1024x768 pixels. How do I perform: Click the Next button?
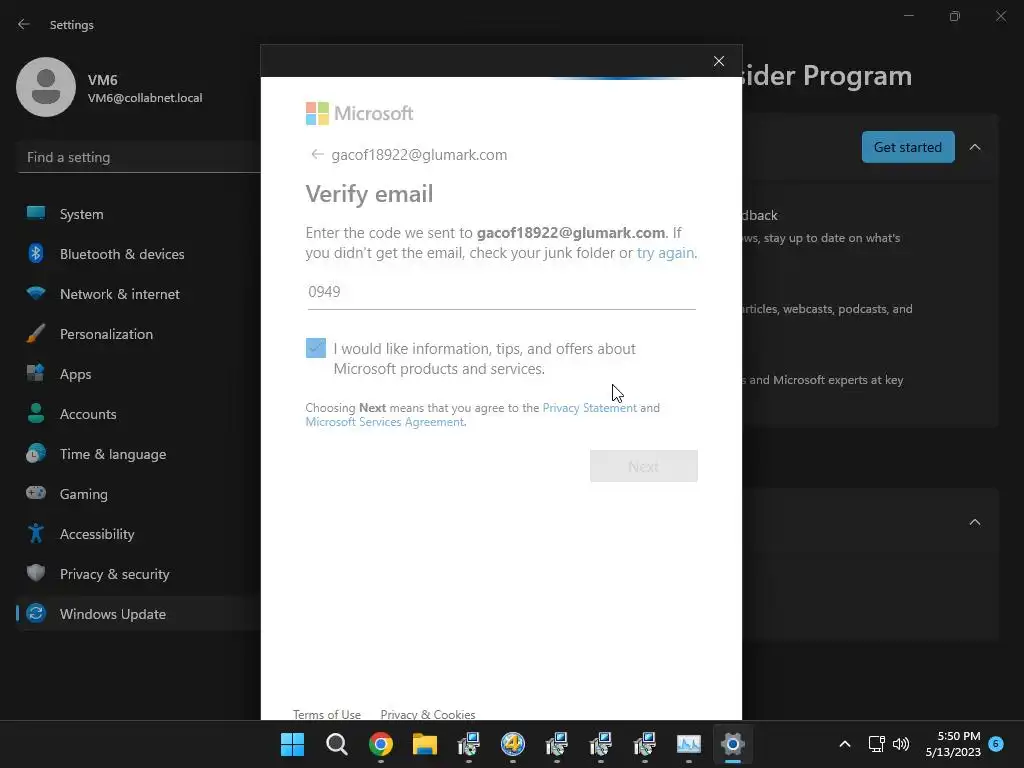643,466
